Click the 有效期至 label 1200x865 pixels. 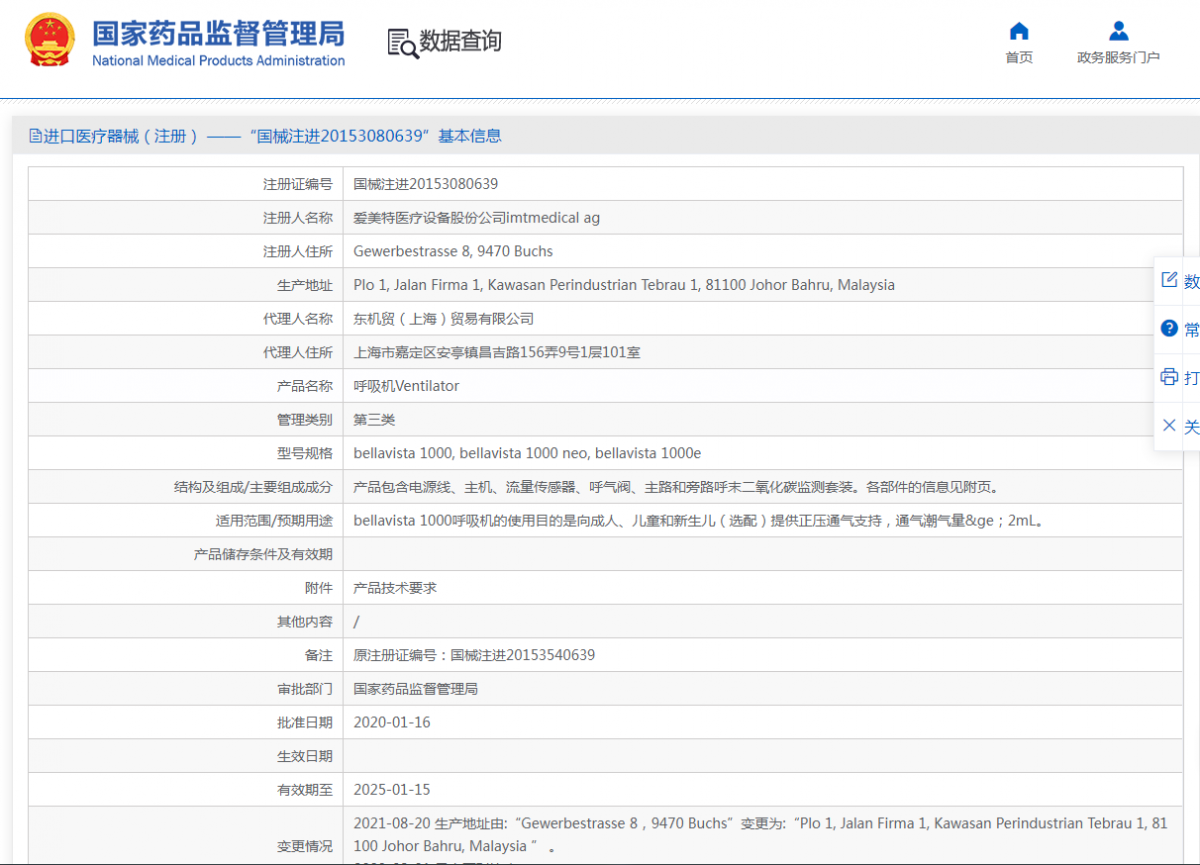(305, 790)
